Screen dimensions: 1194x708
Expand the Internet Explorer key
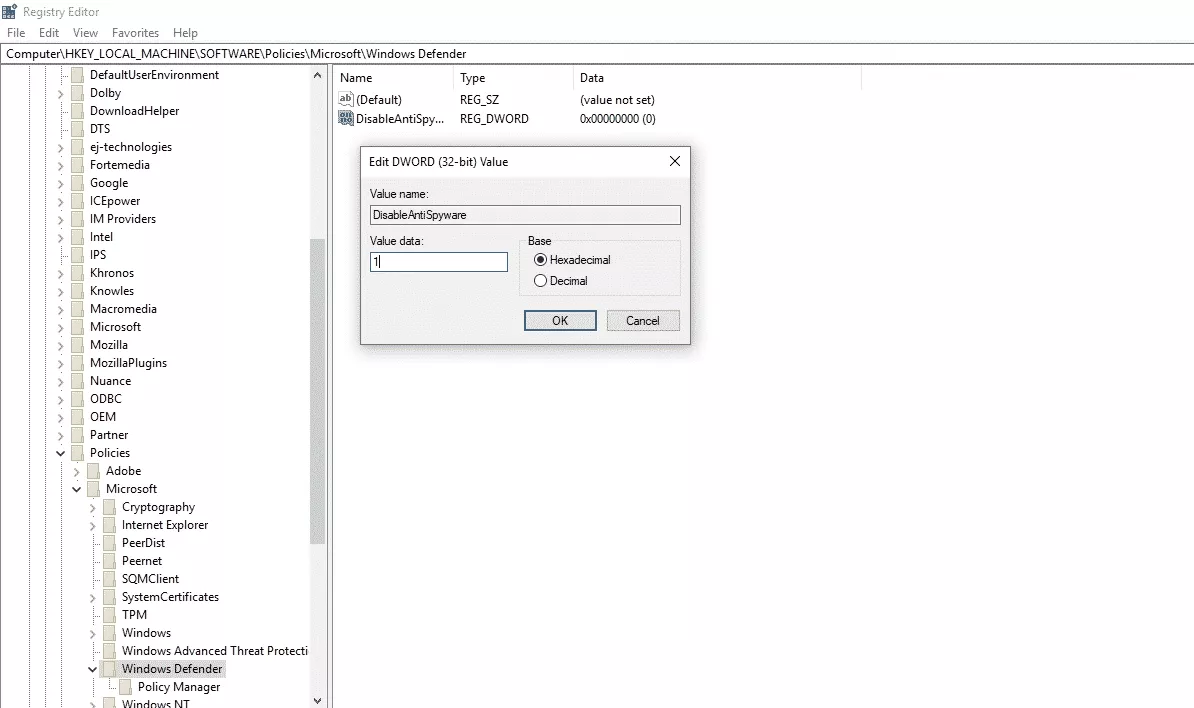[93, 525]
